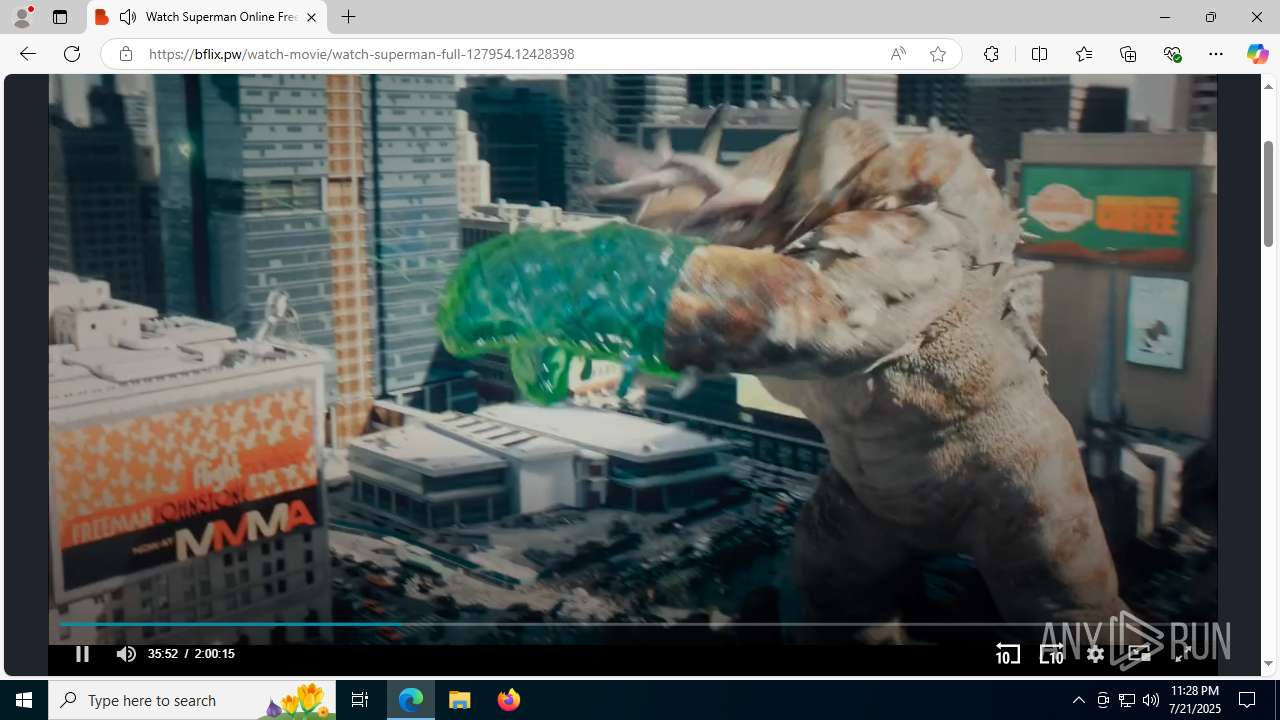Toggle fullscreen on the video player

pos(1182,654)
